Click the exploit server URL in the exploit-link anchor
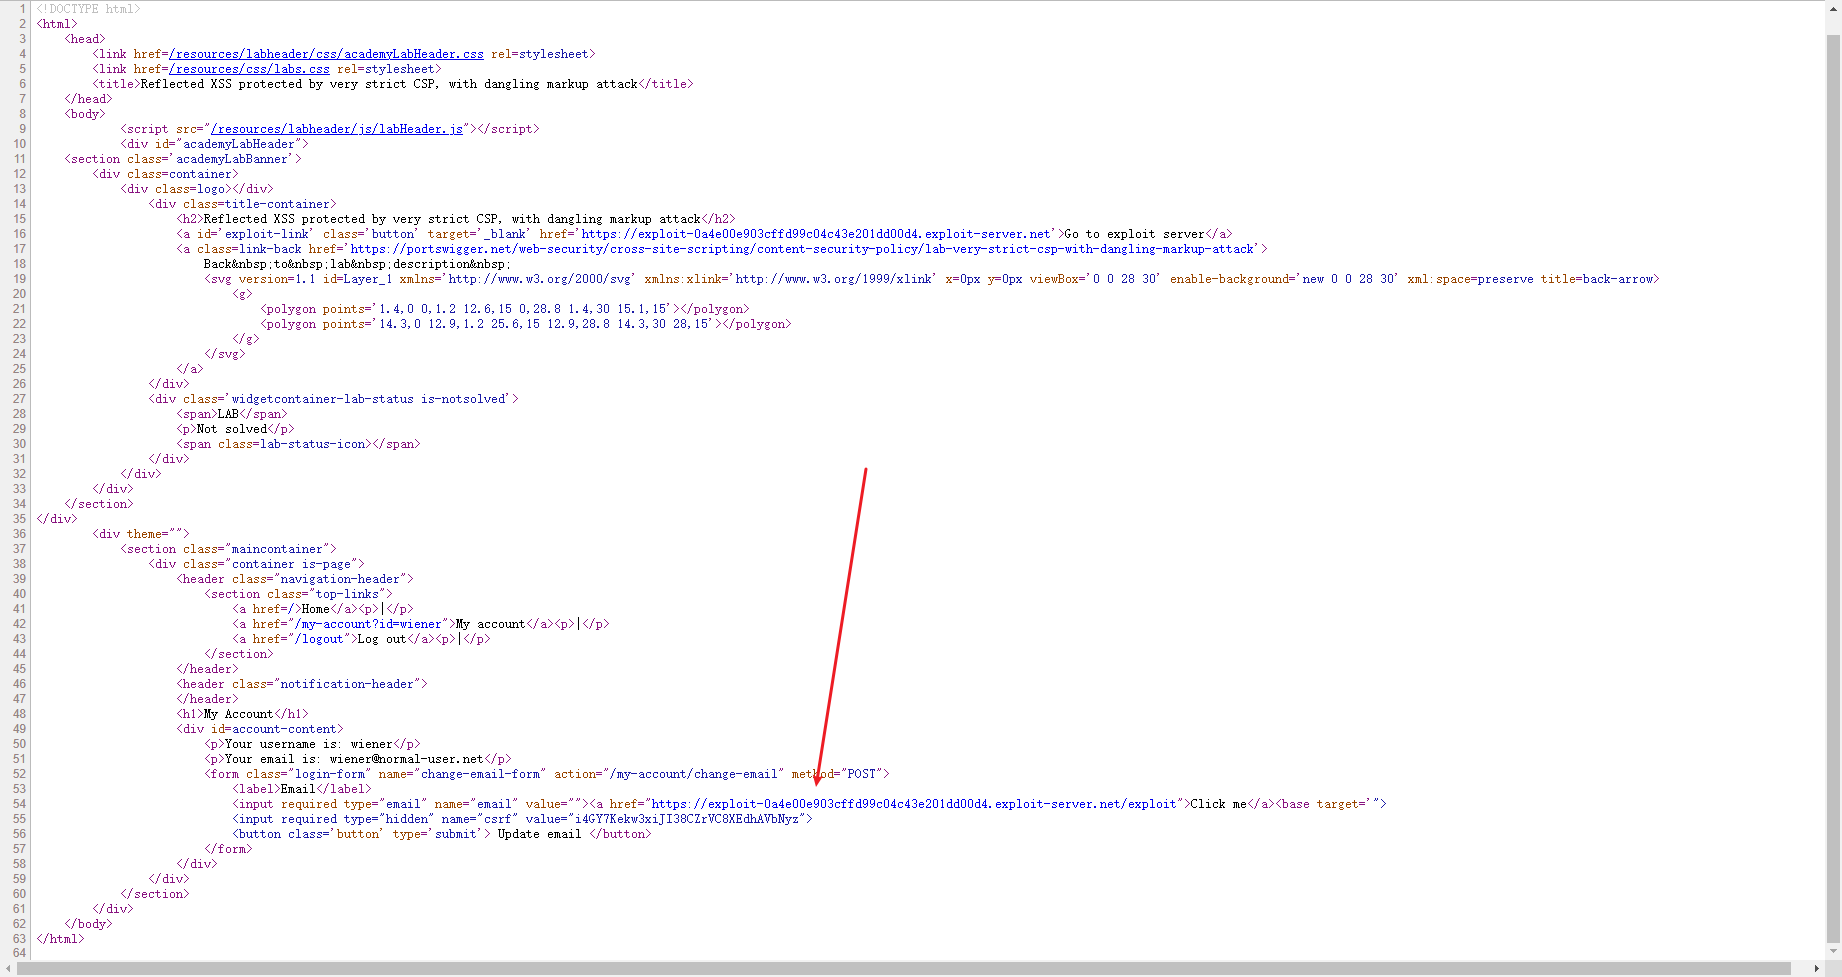1842x977 pixels. (816, 234)
